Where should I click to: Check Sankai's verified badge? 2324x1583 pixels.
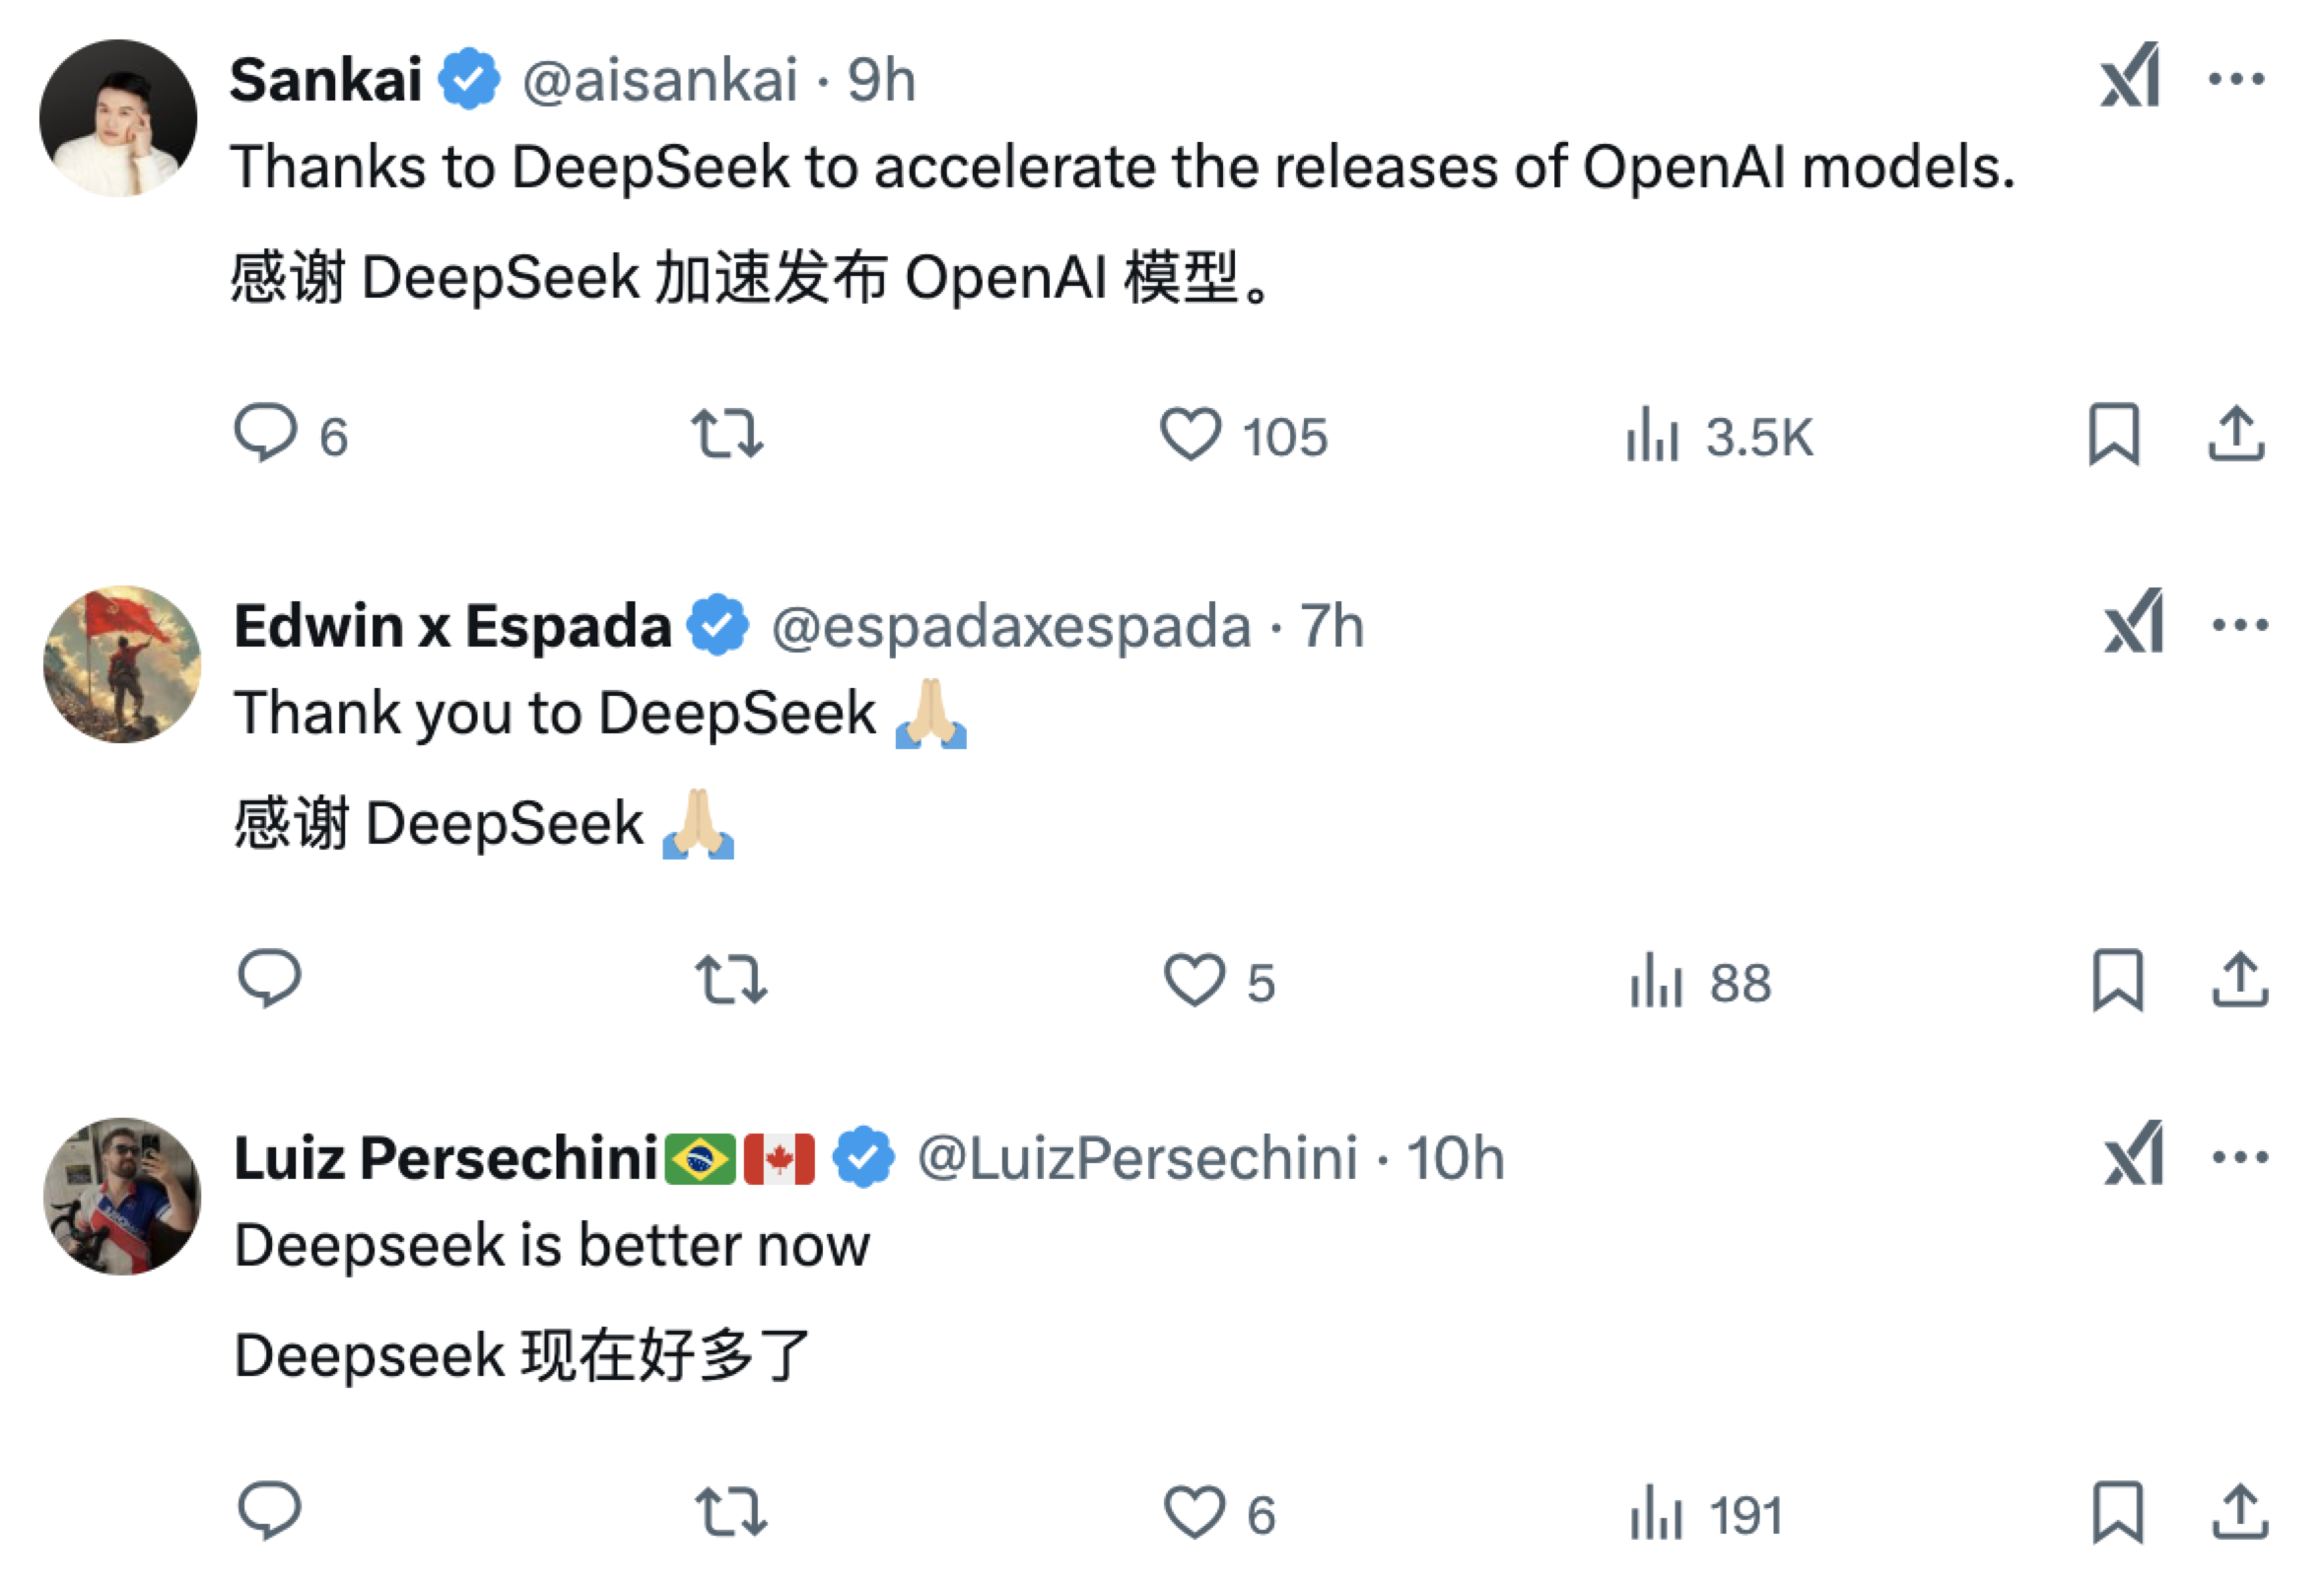pos(468,78)
